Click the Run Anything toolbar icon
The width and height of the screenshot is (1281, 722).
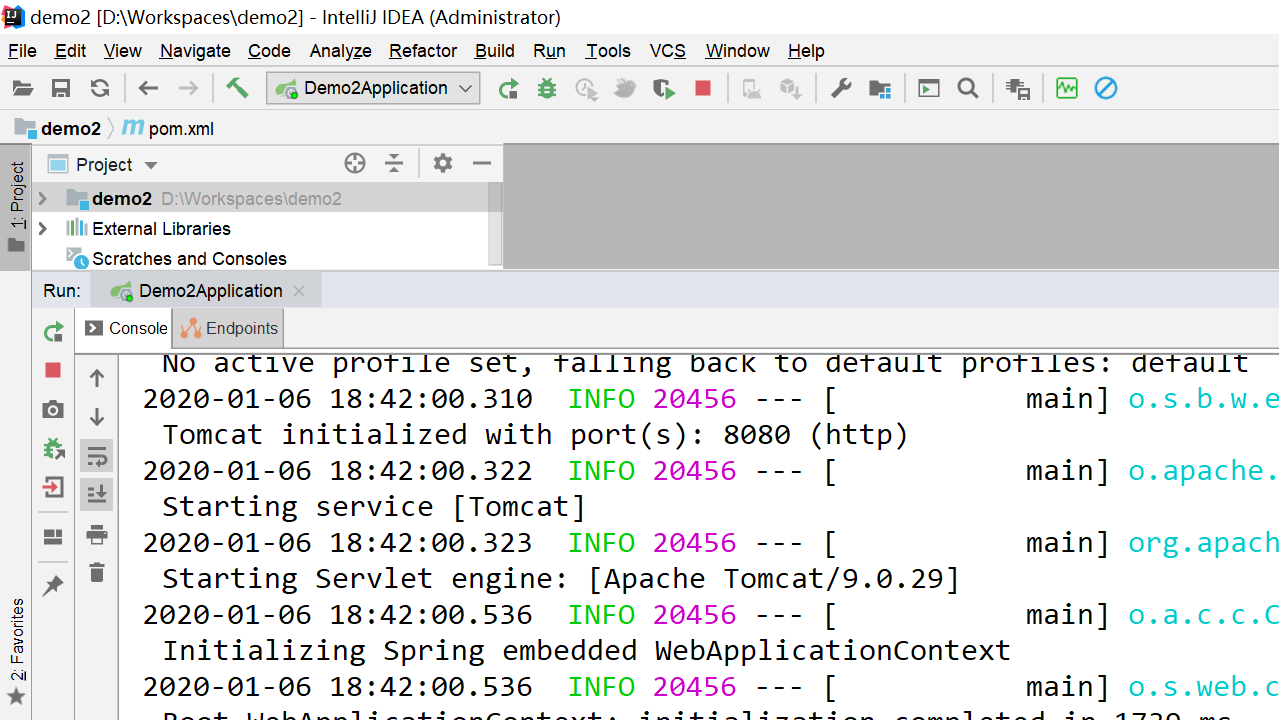pyautogui.click(x=929, y=89)
